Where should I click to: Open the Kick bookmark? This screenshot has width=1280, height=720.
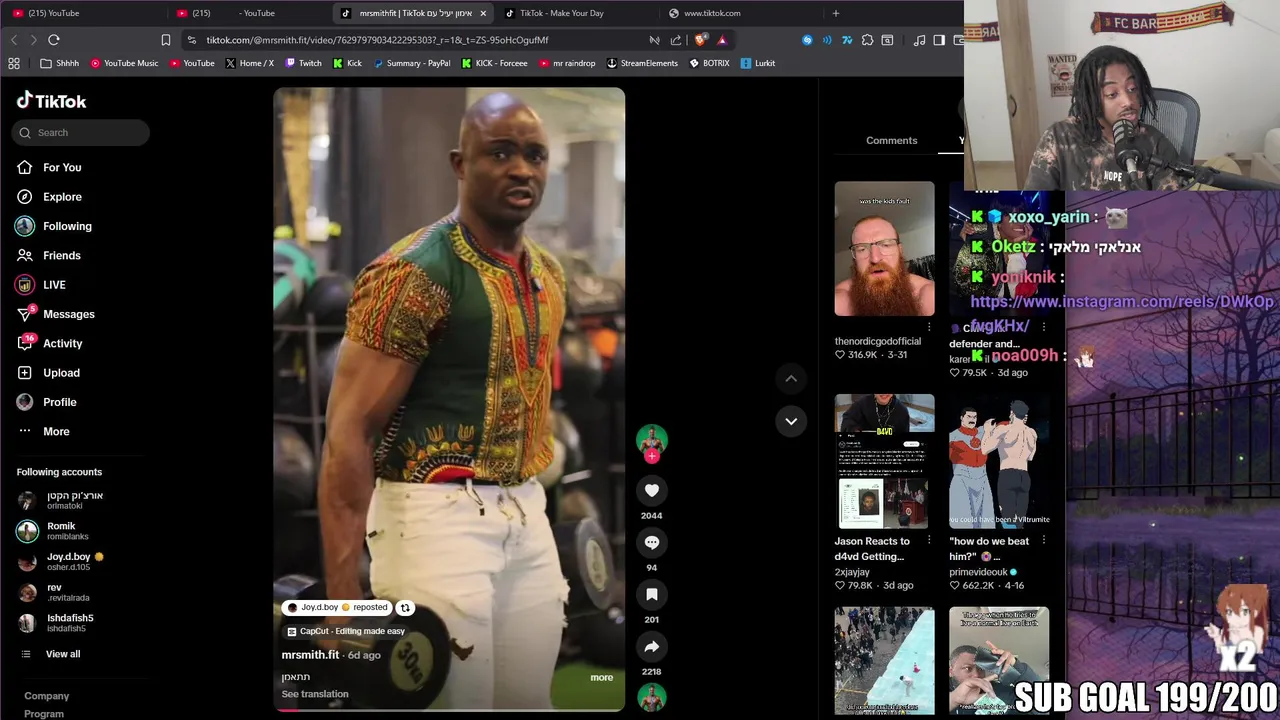(x=347, y=63)
